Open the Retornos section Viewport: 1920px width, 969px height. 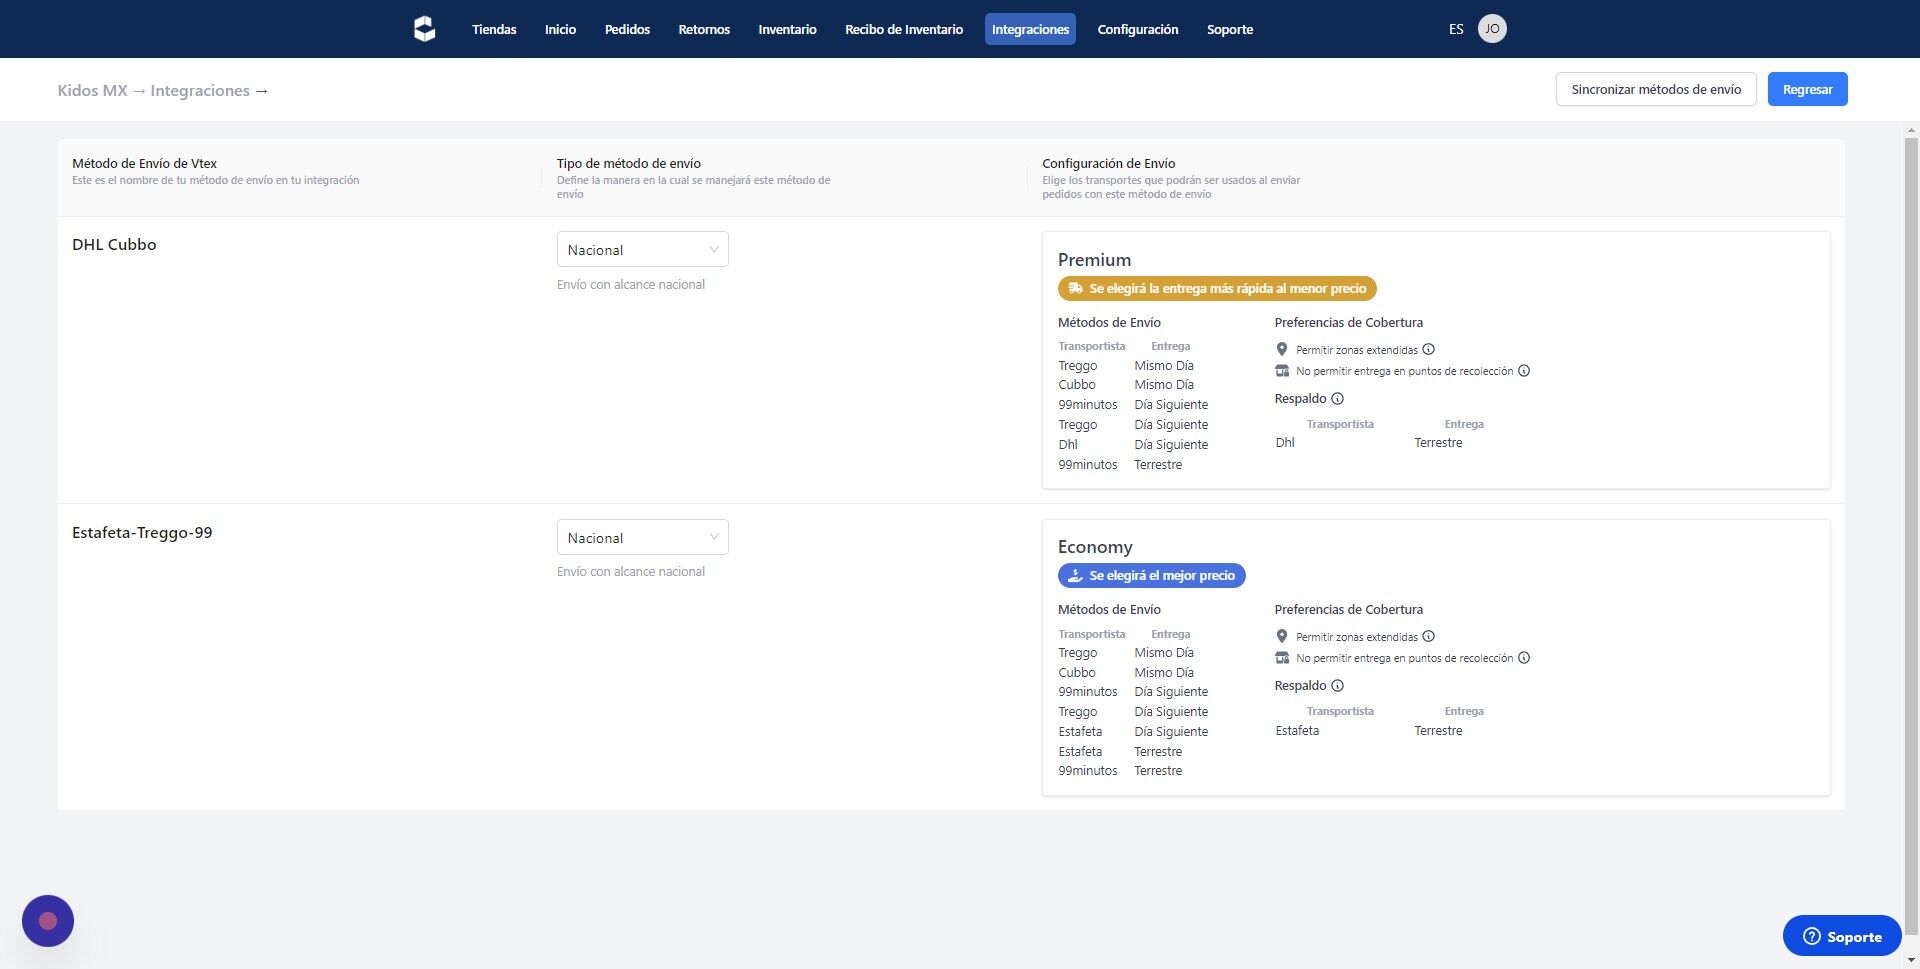[x=704, y=29]
